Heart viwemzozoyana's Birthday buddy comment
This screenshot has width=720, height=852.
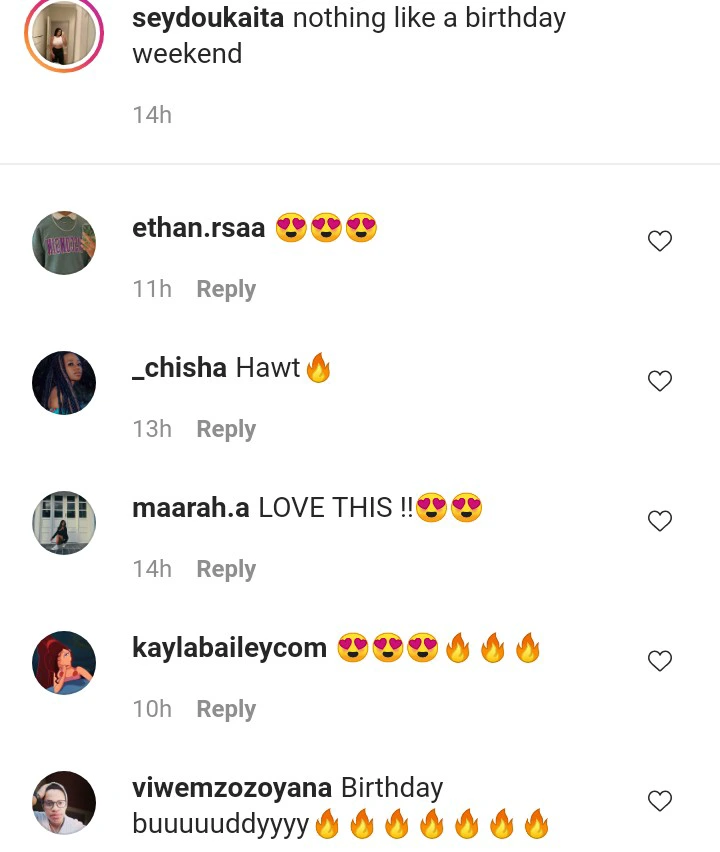click(660, 801)
